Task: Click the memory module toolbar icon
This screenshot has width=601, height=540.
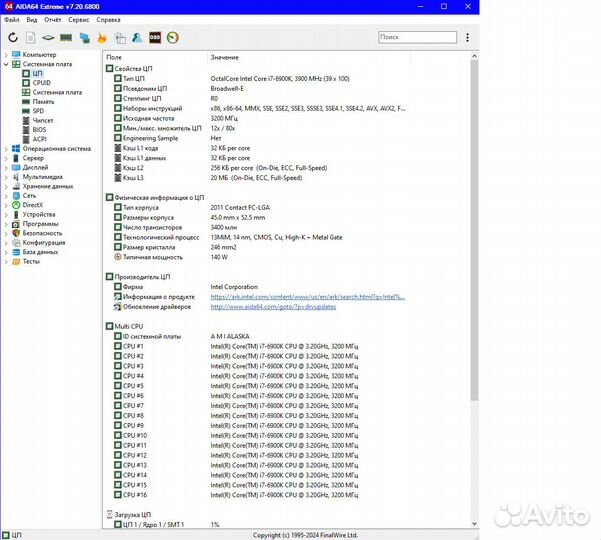Action: [66, 38]
